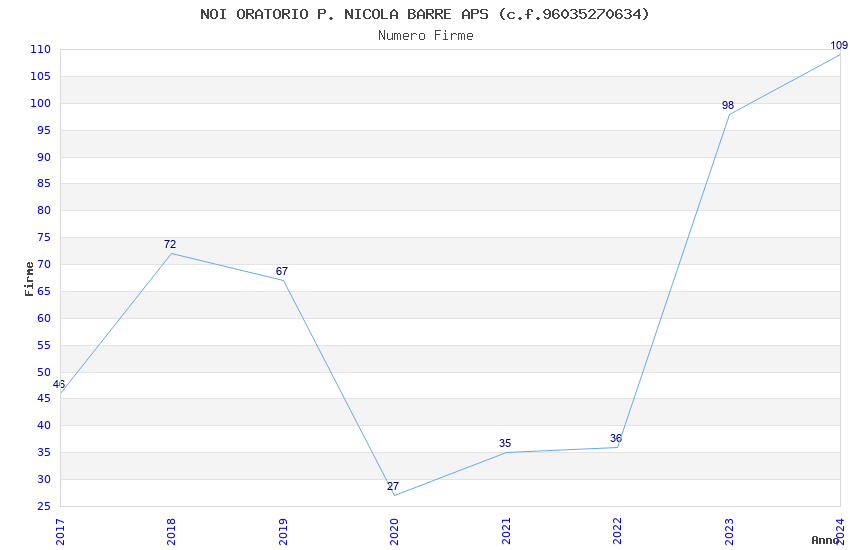Image resolution: width=850 pixels, height=550 pixels.
Task: Click the y-axis tick value 45
Action: point(44,398)
